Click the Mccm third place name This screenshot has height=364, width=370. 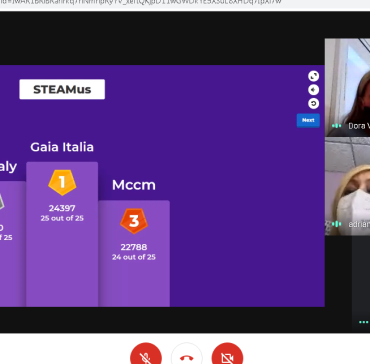134,185
